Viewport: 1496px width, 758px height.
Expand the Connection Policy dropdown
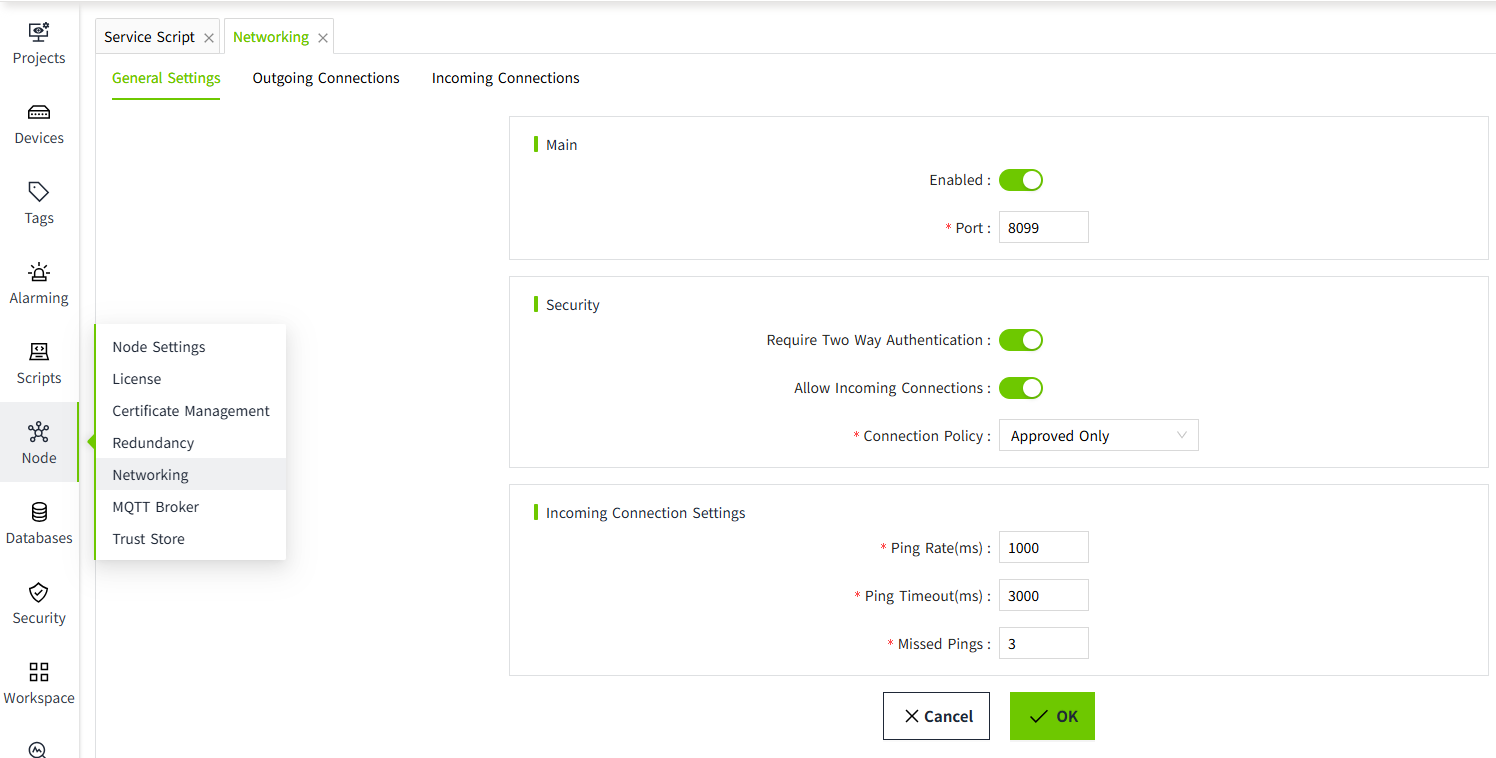click(1098, 436)
